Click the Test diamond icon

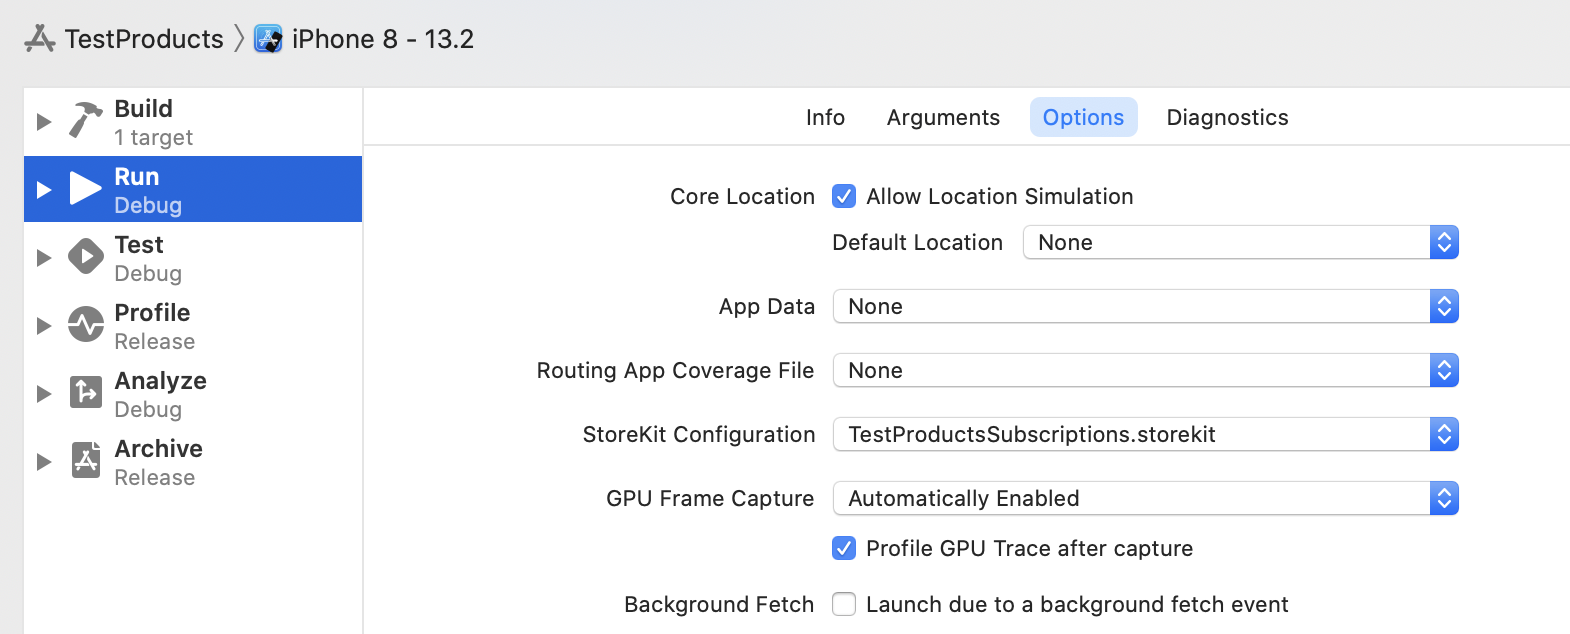tap(86, 257)
